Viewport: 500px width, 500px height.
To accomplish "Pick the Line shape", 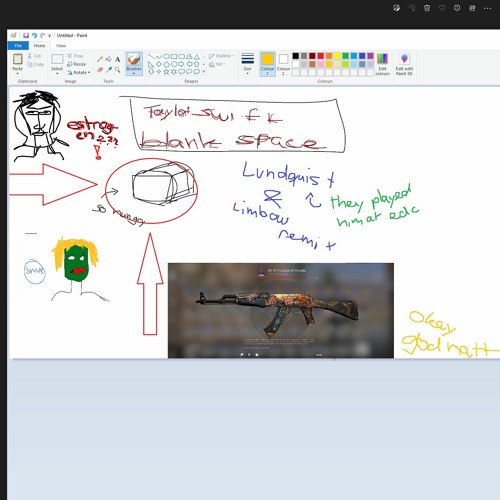I will 151,56.
